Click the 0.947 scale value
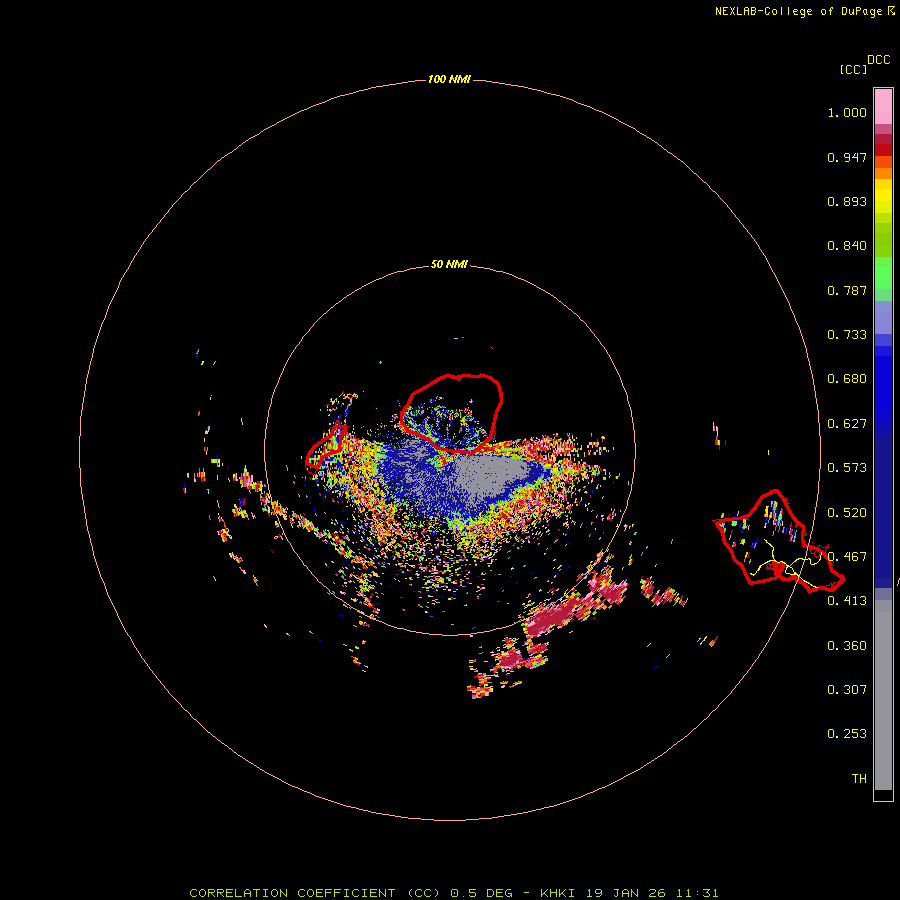The width and height of the screenshot is (900, 900). 847,157
